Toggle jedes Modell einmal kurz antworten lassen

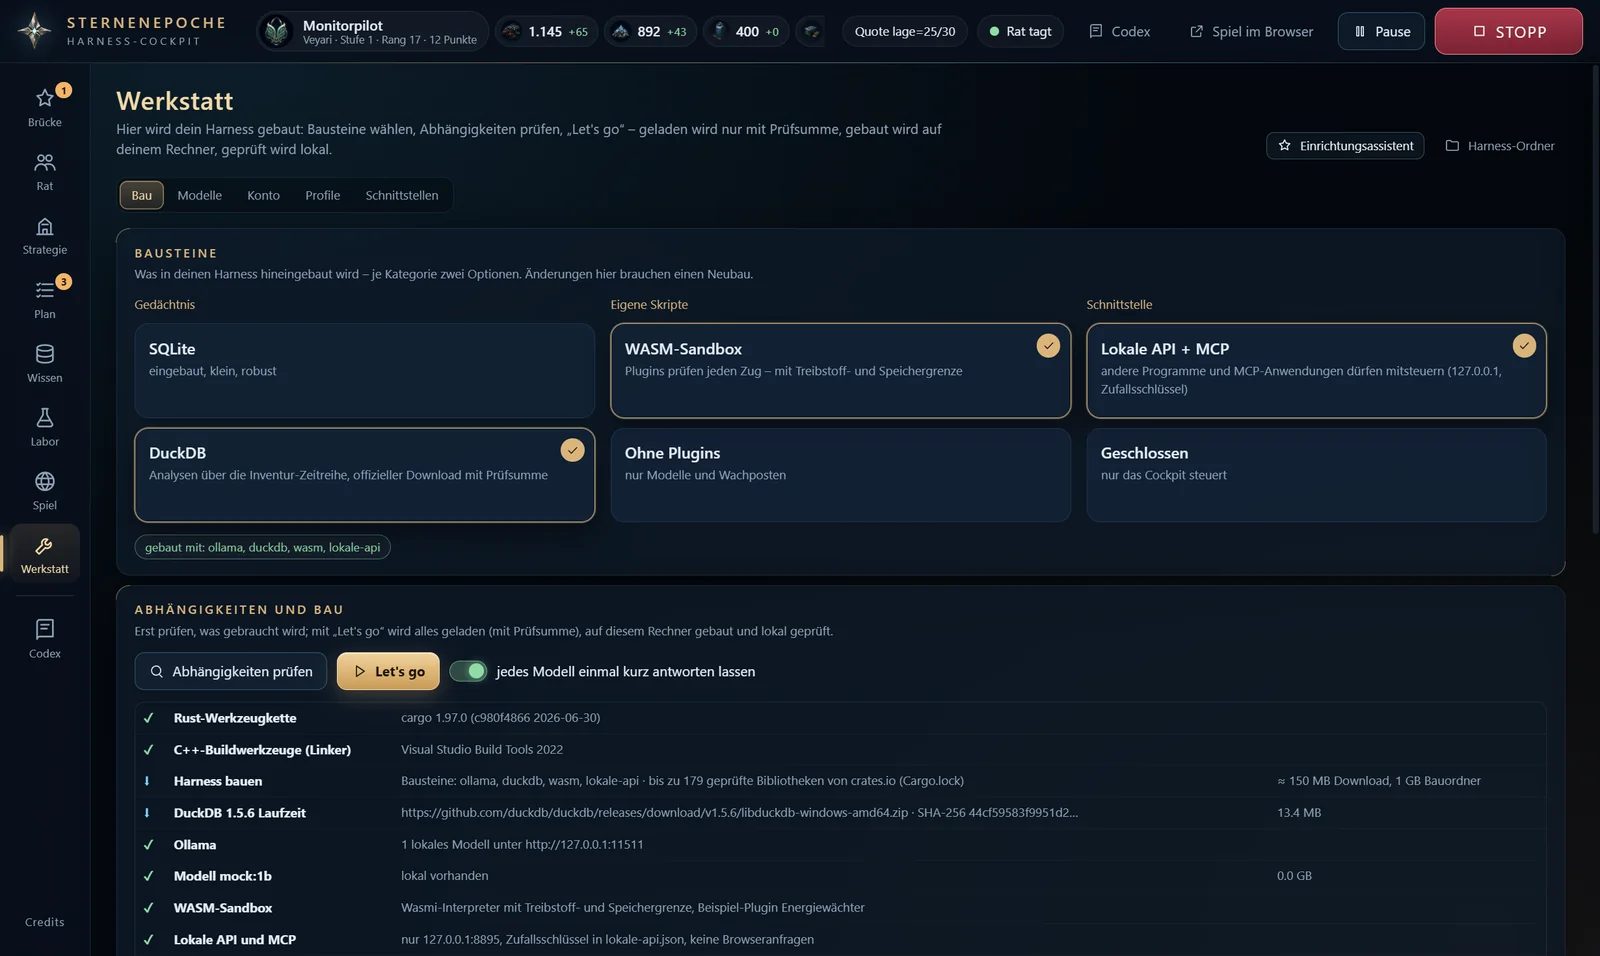pyautogui.click(x=468, y=671)
